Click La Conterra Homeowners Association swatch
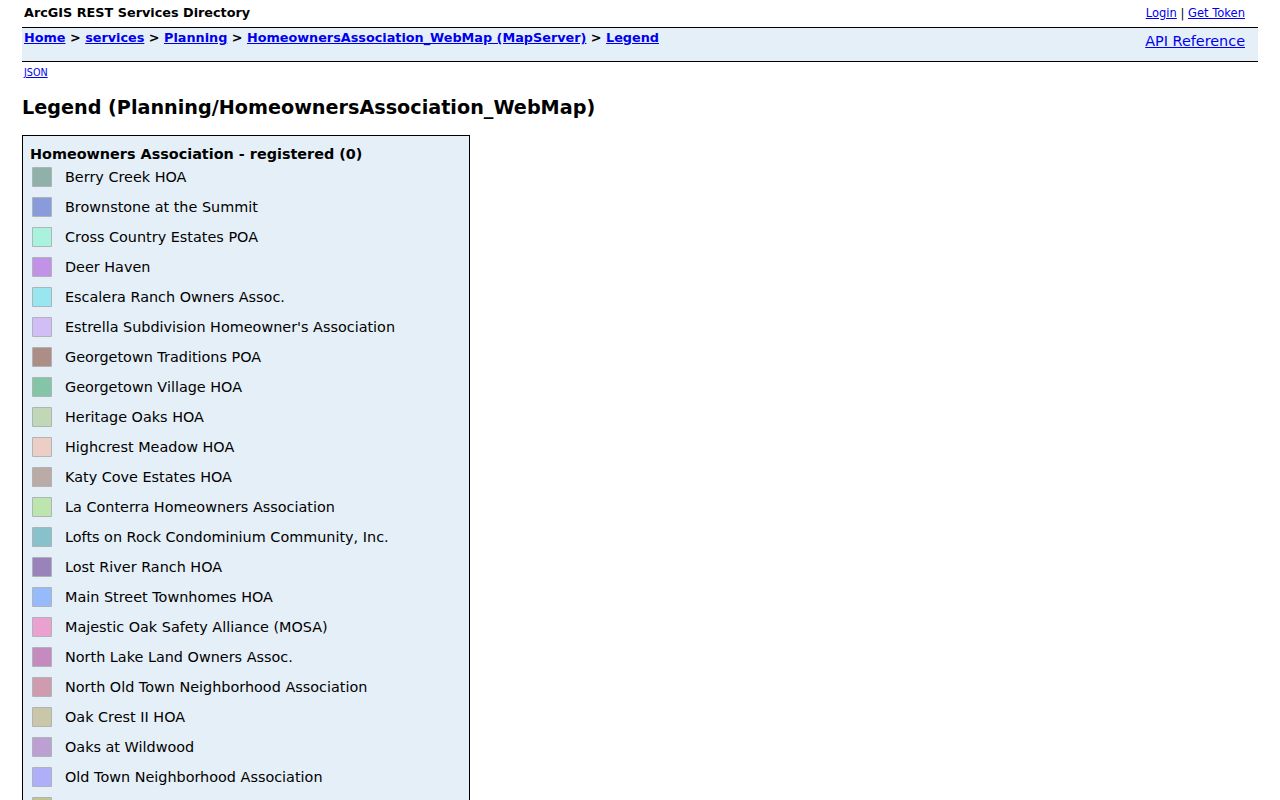Screen dimensions: 1280x800 [x=42, y=507]
